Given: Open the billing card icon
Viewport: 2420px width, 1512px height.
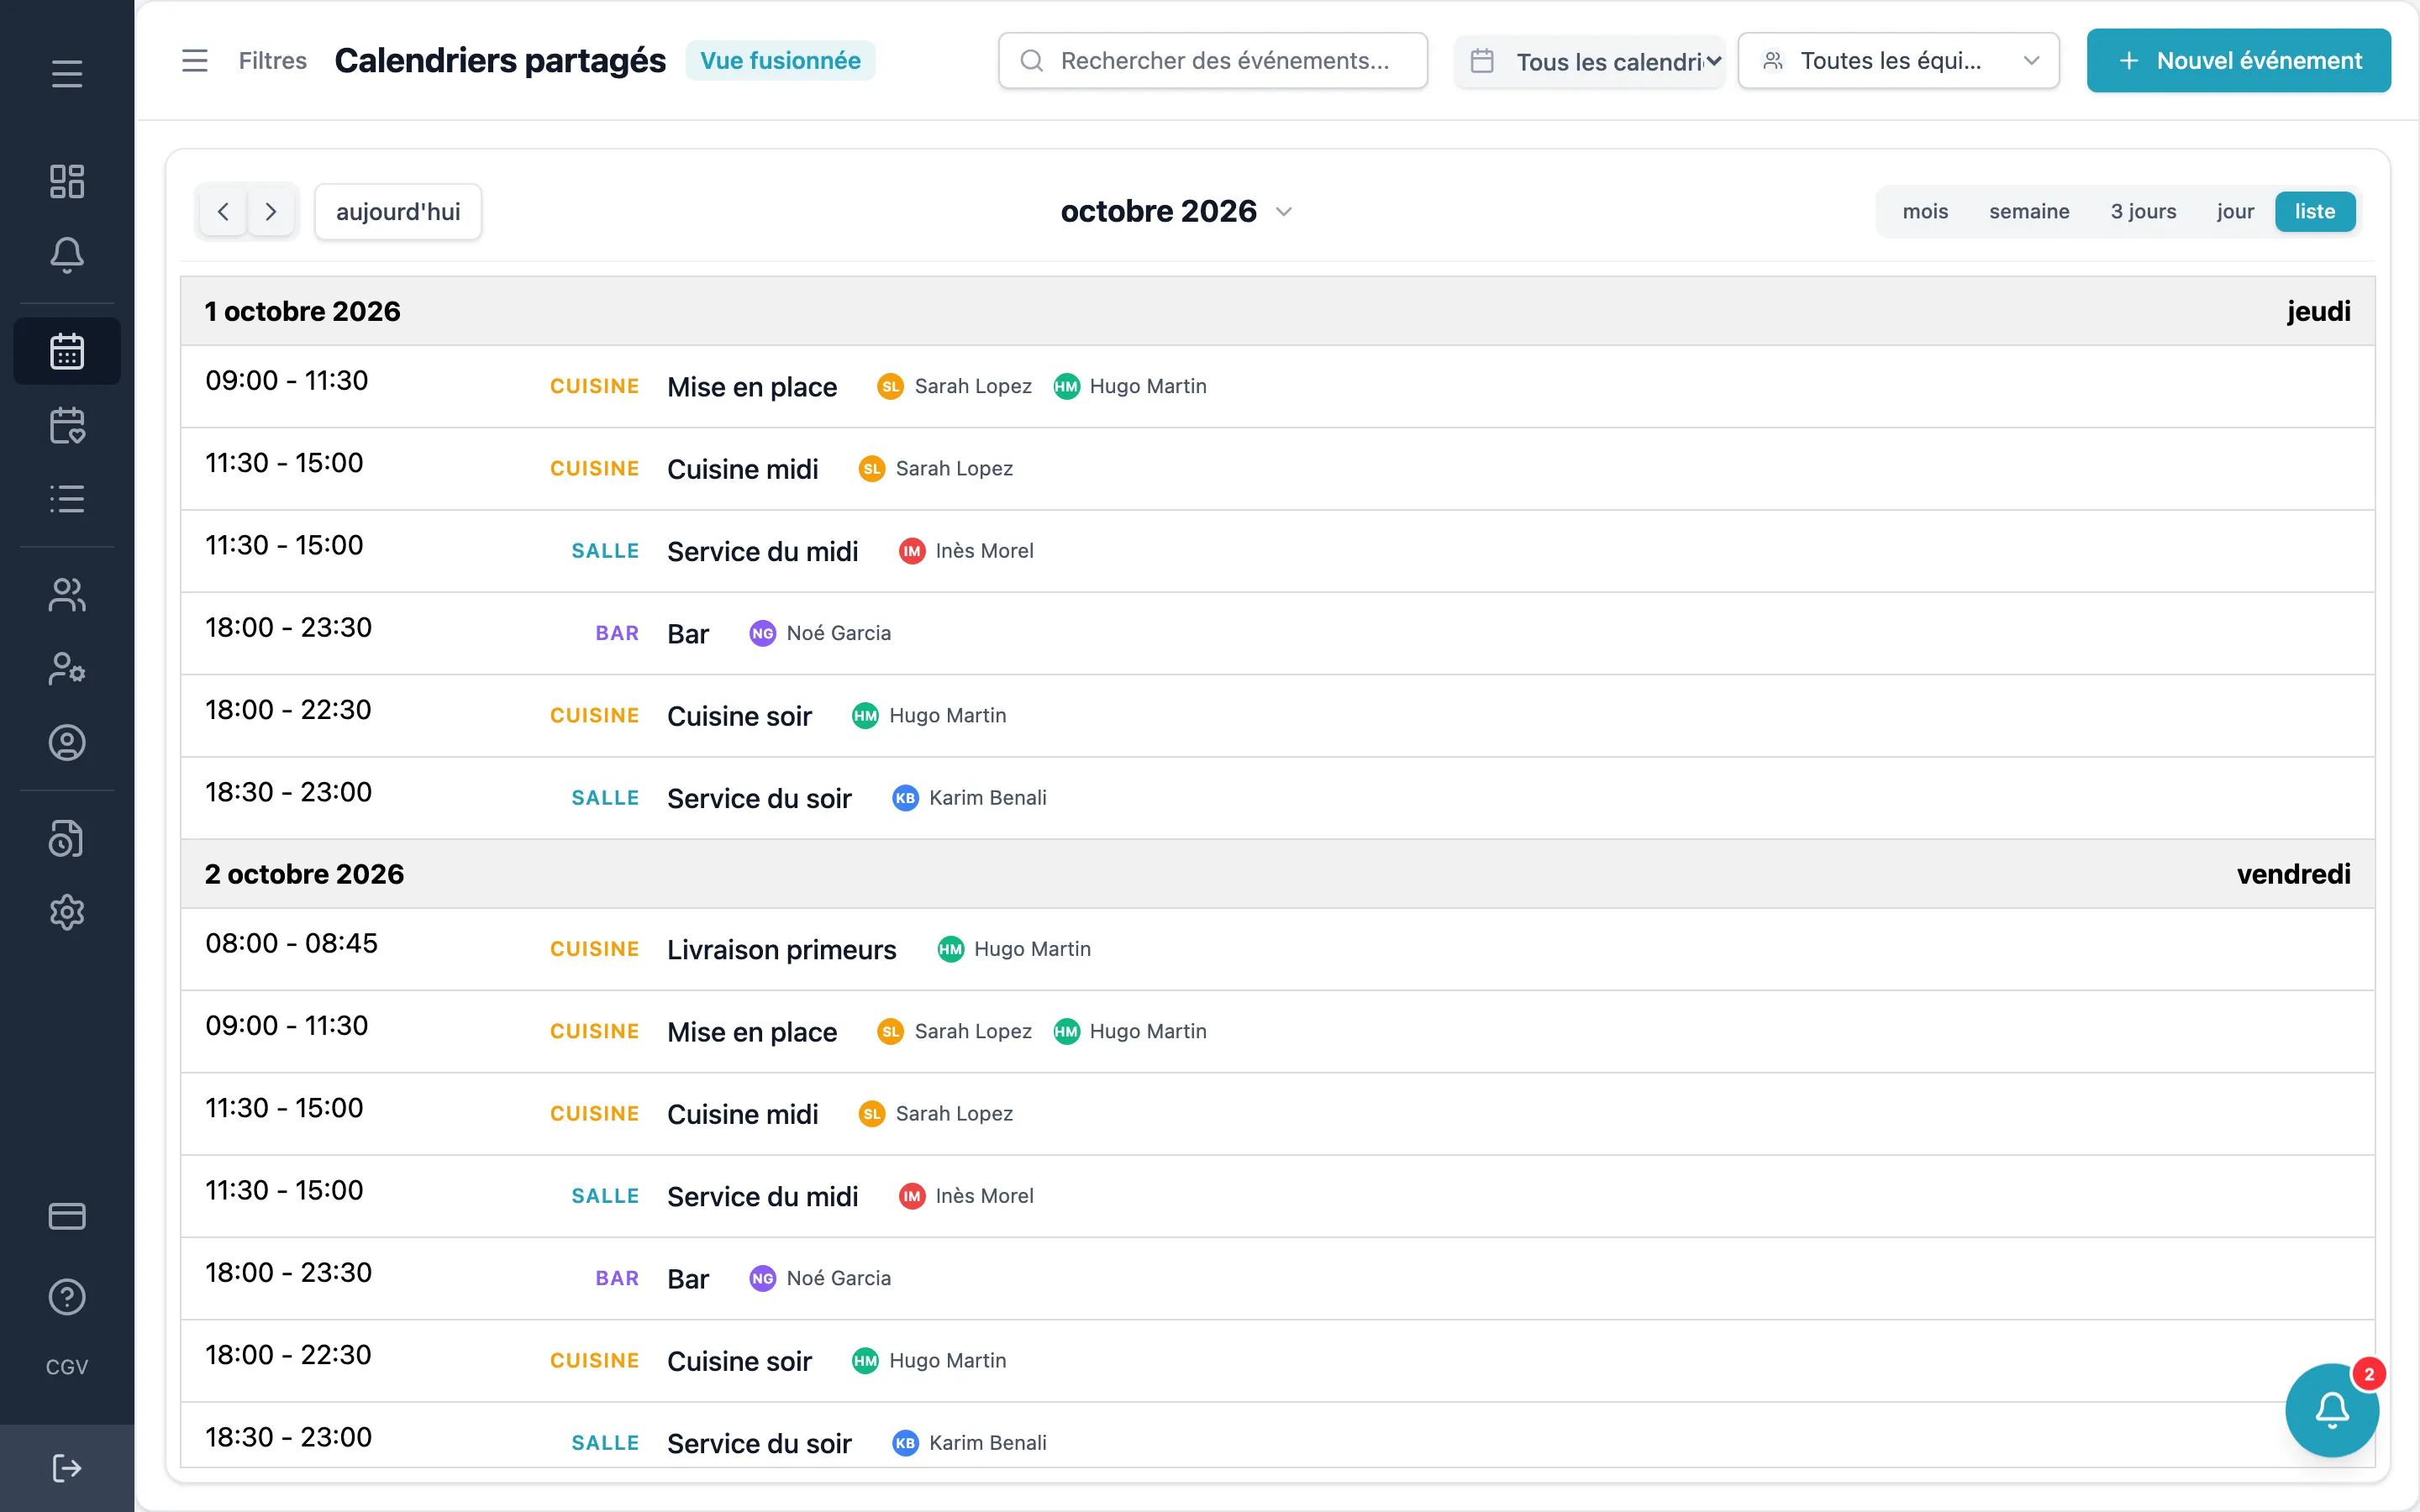Looking at the screenshot, I should [x=67, y=1216].
